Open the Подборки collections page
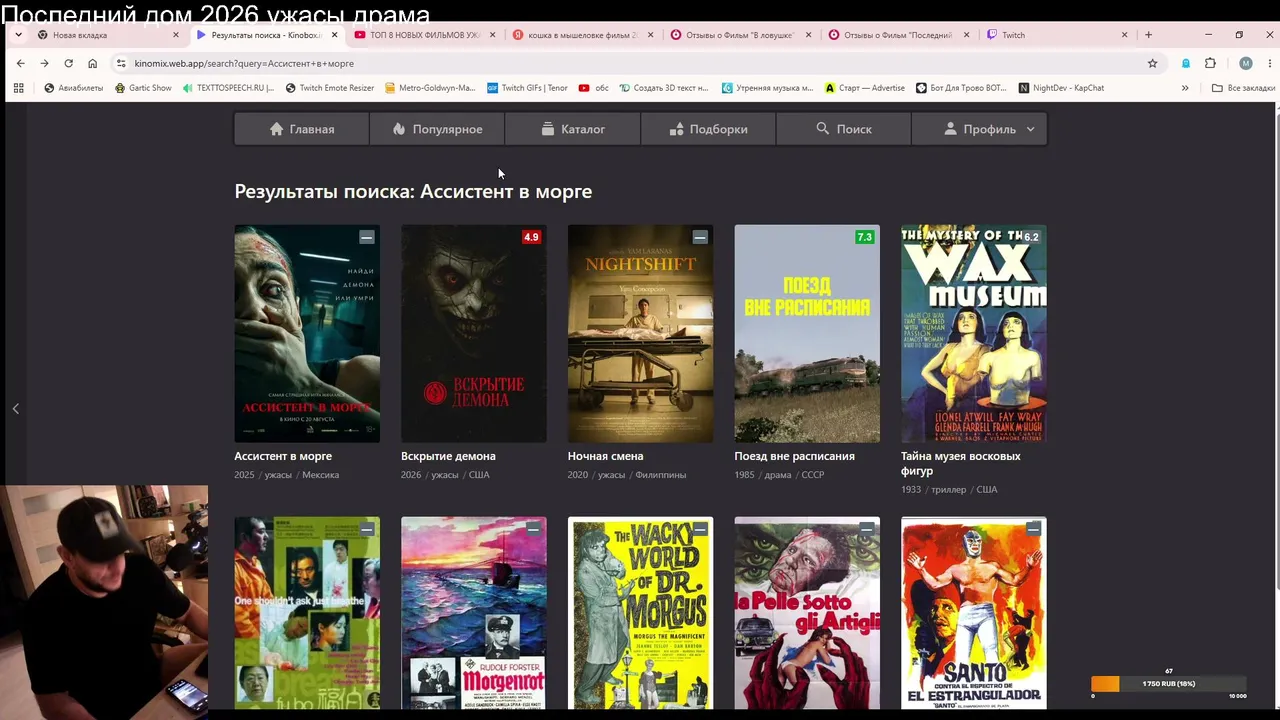 [708, 129]
